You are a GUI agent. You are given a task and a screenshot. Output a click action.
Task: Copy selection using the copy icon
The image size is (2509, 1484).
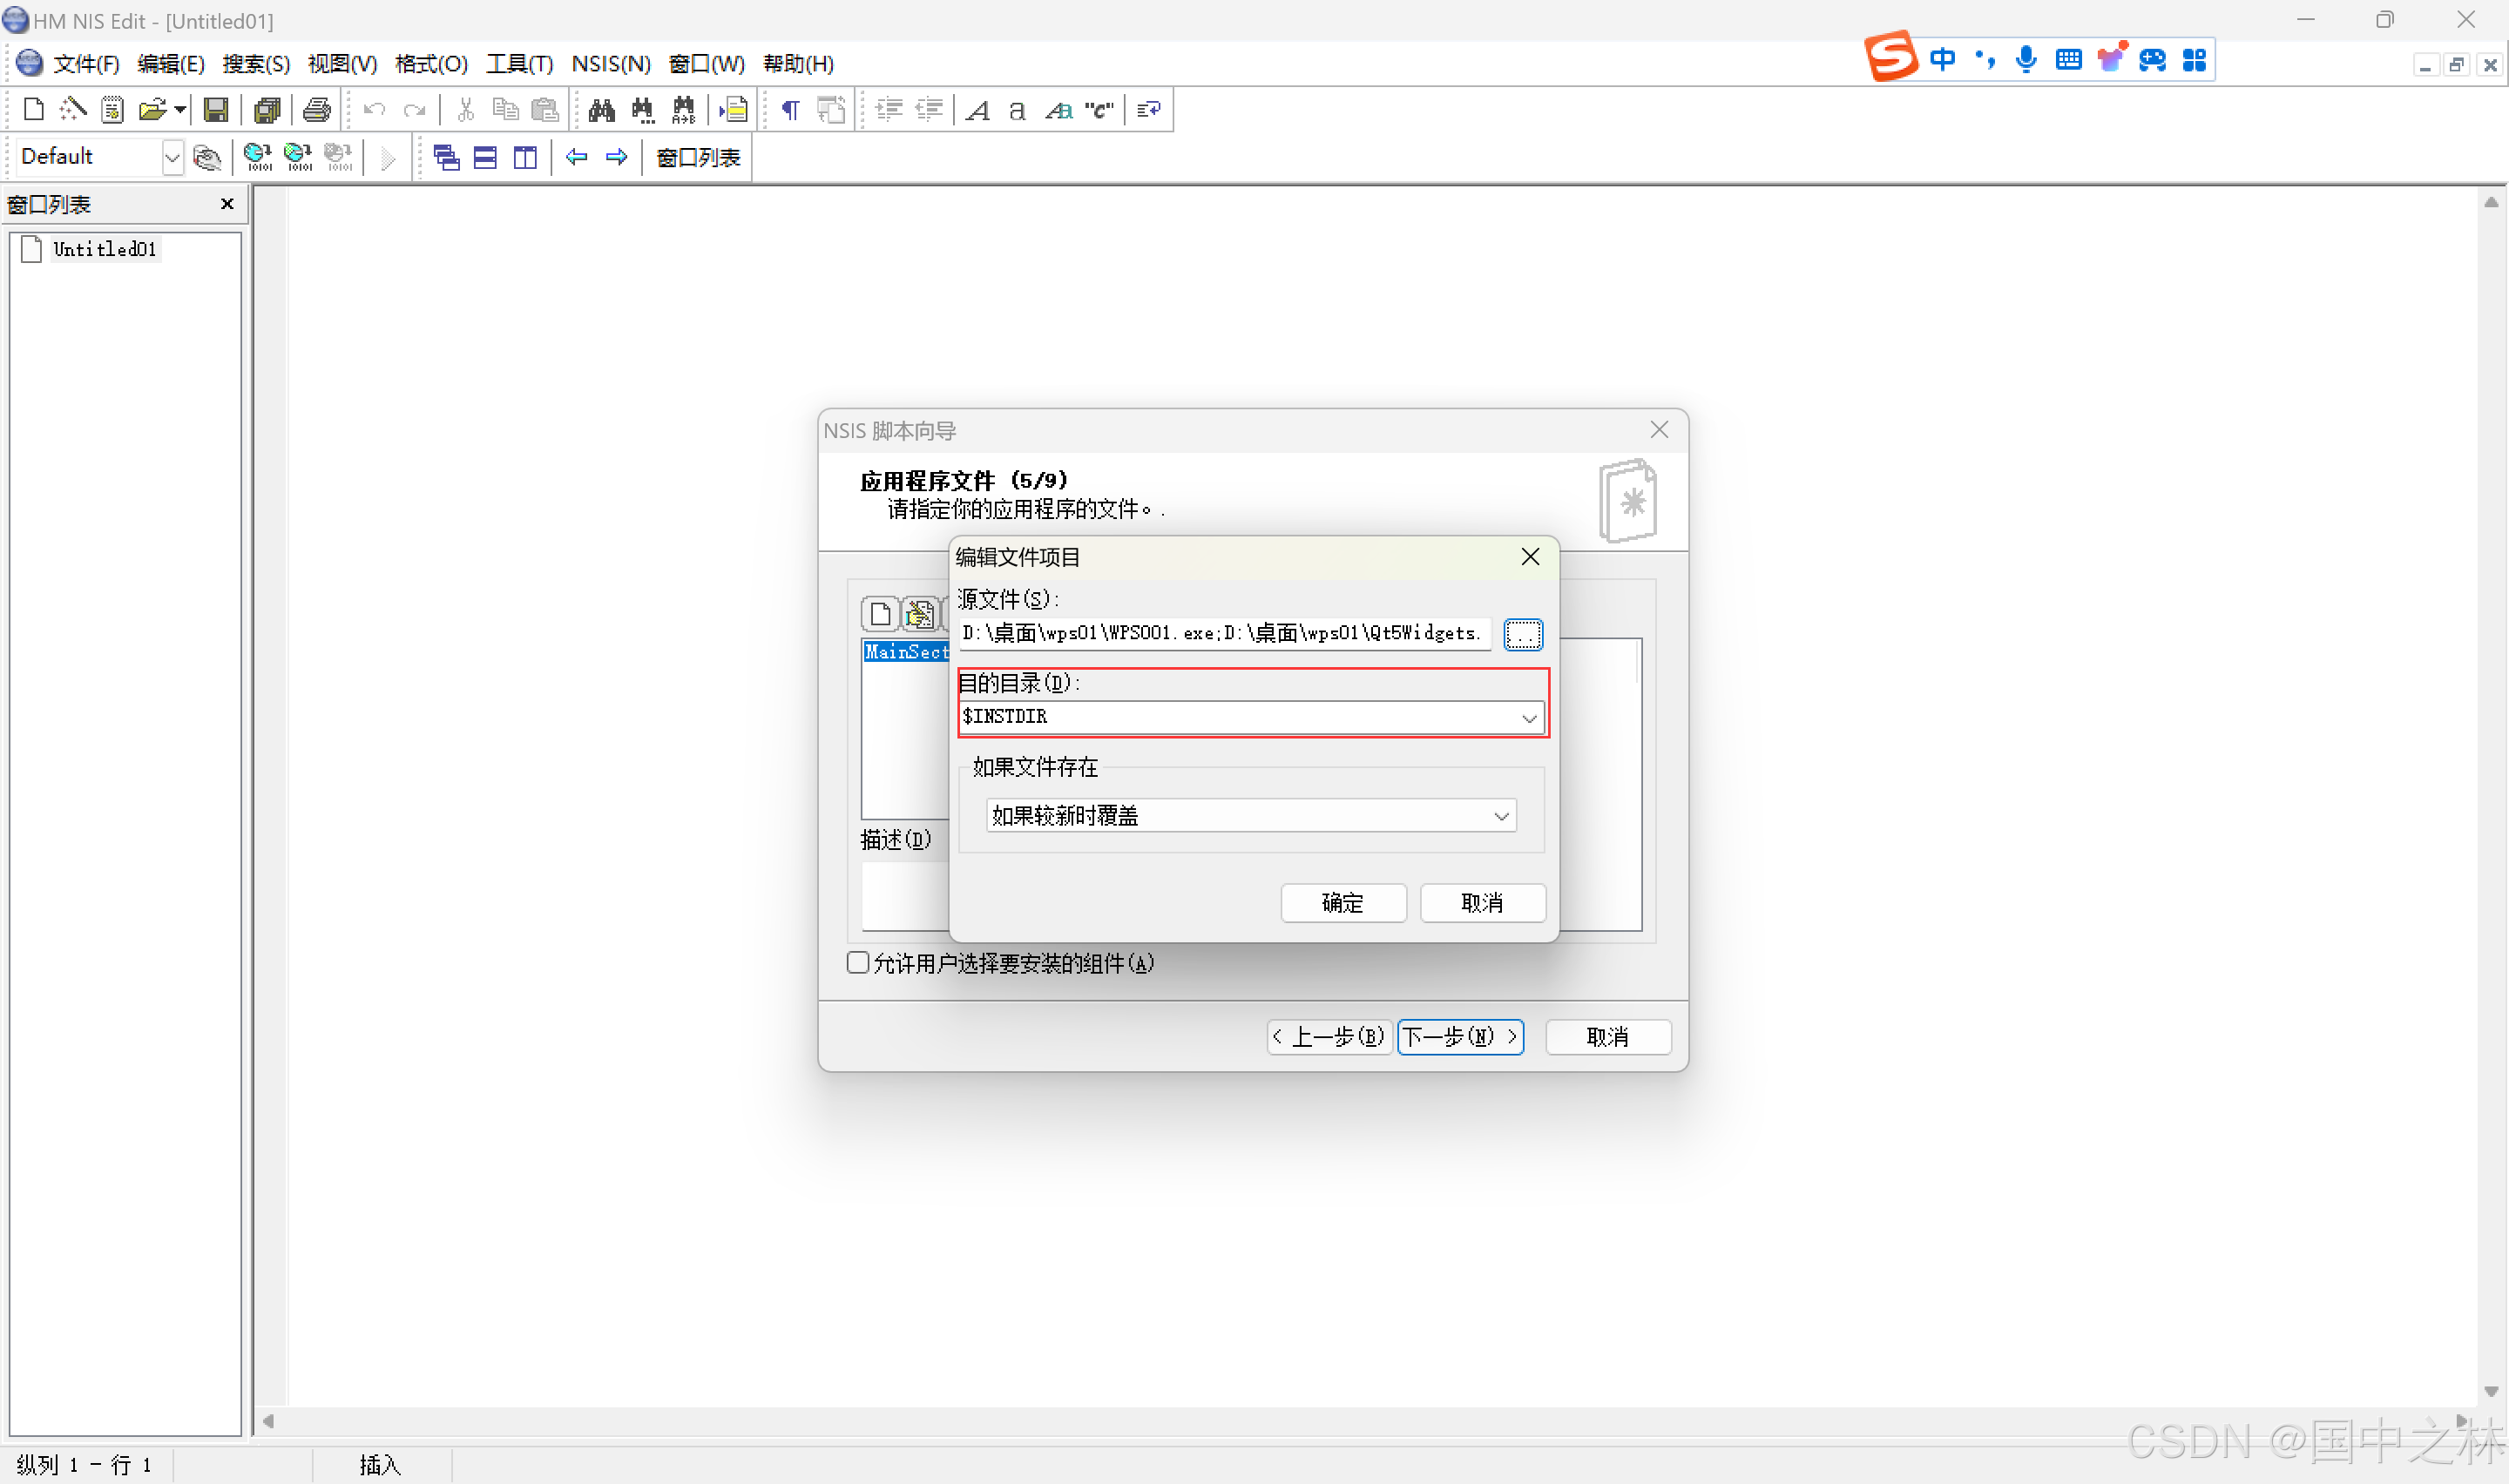click(x=506, y=109)
